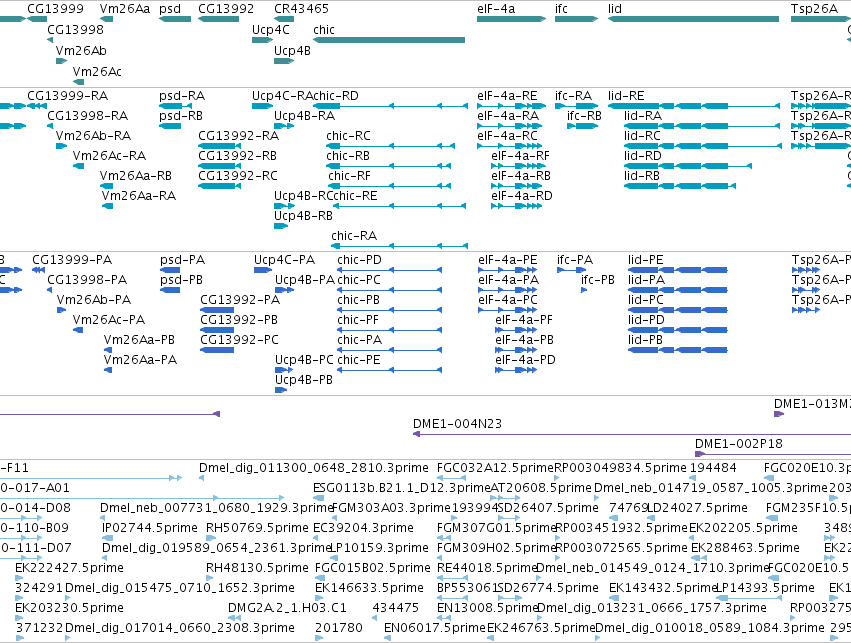
Task: Select the IP02744.5prime EST label
Action: click(x=150, y=529)
